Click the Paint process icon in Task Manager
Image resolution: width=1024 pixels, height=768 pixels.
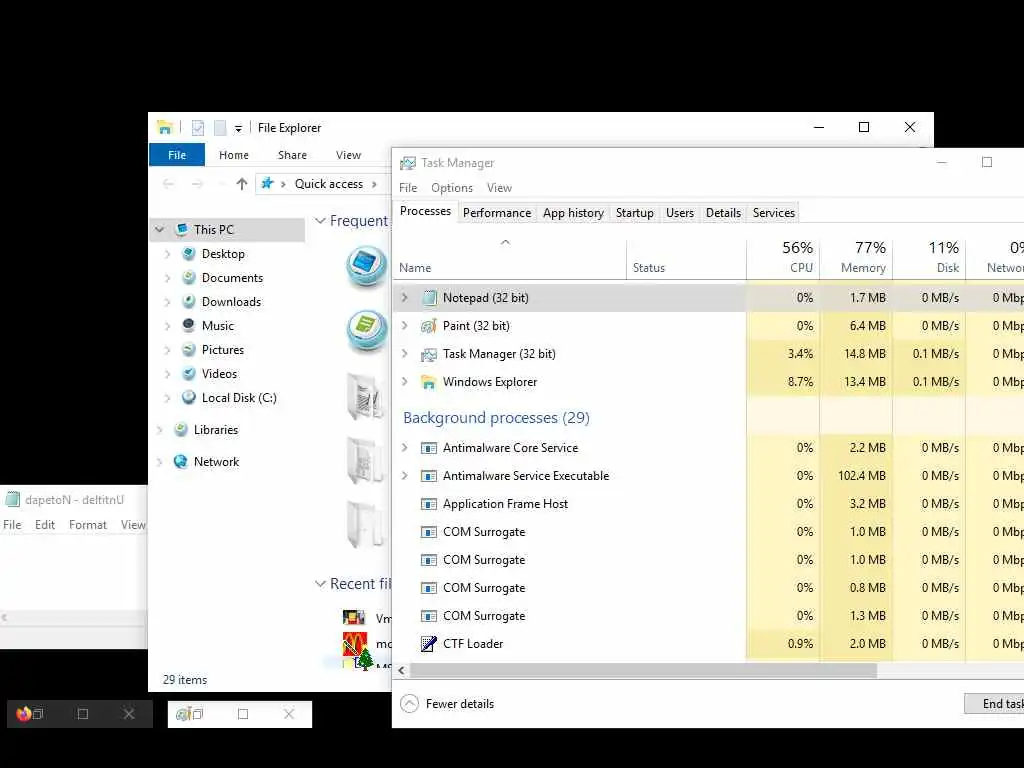(x=429, y=326)
